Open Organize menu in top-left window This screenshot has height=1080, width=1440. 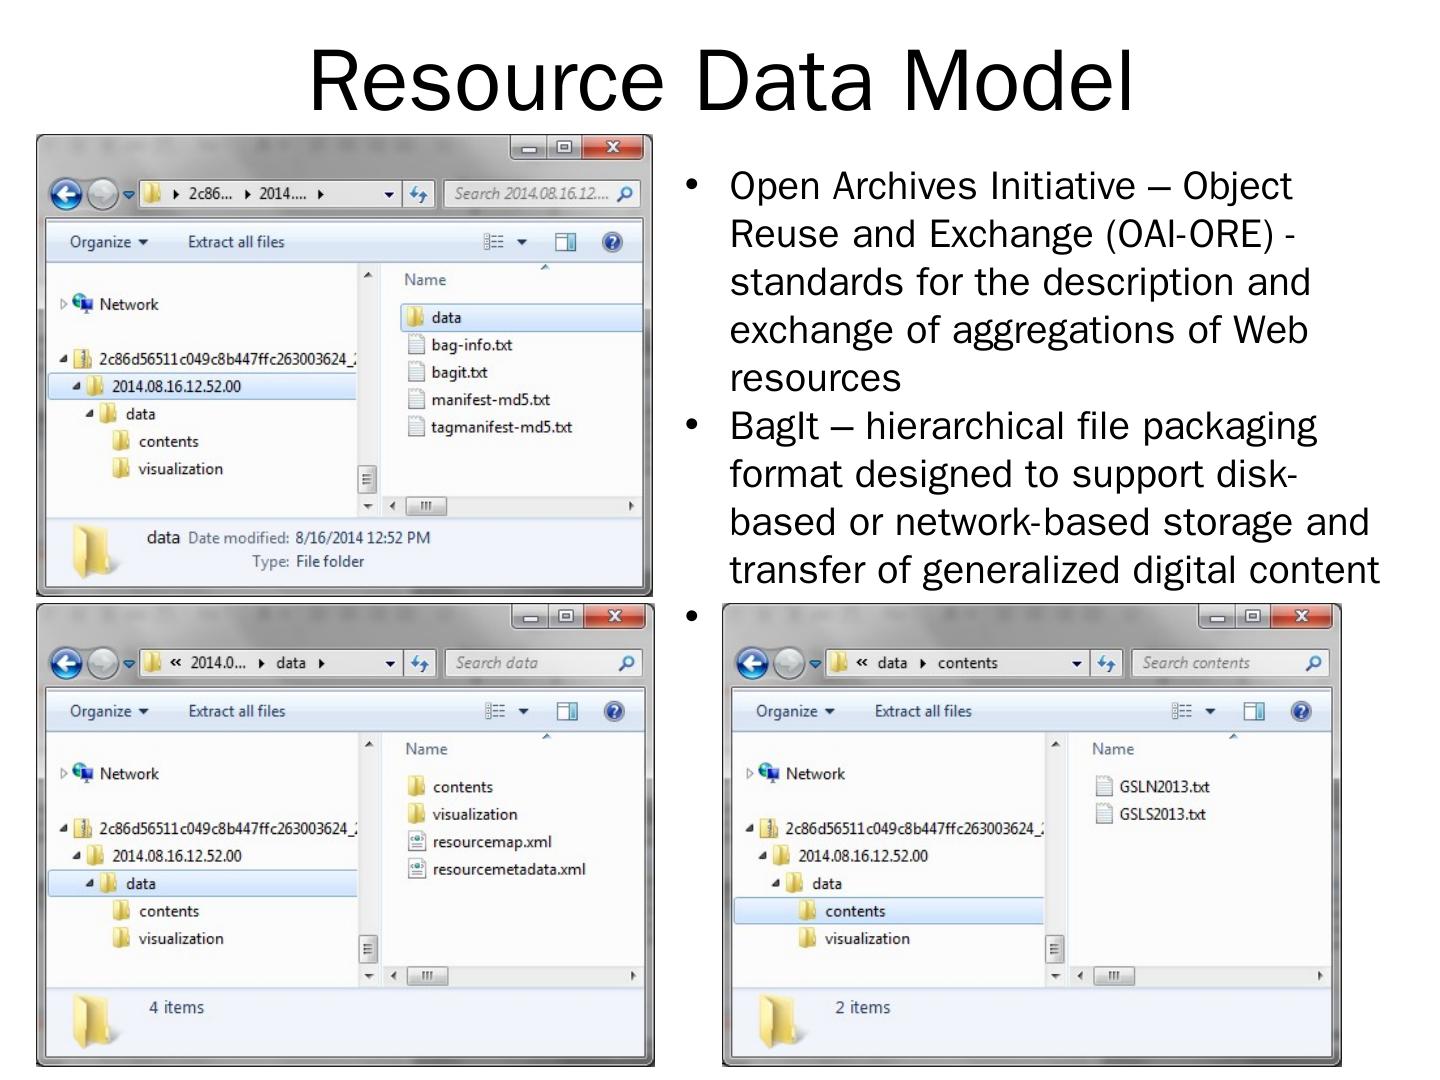[x=108, y=242]
